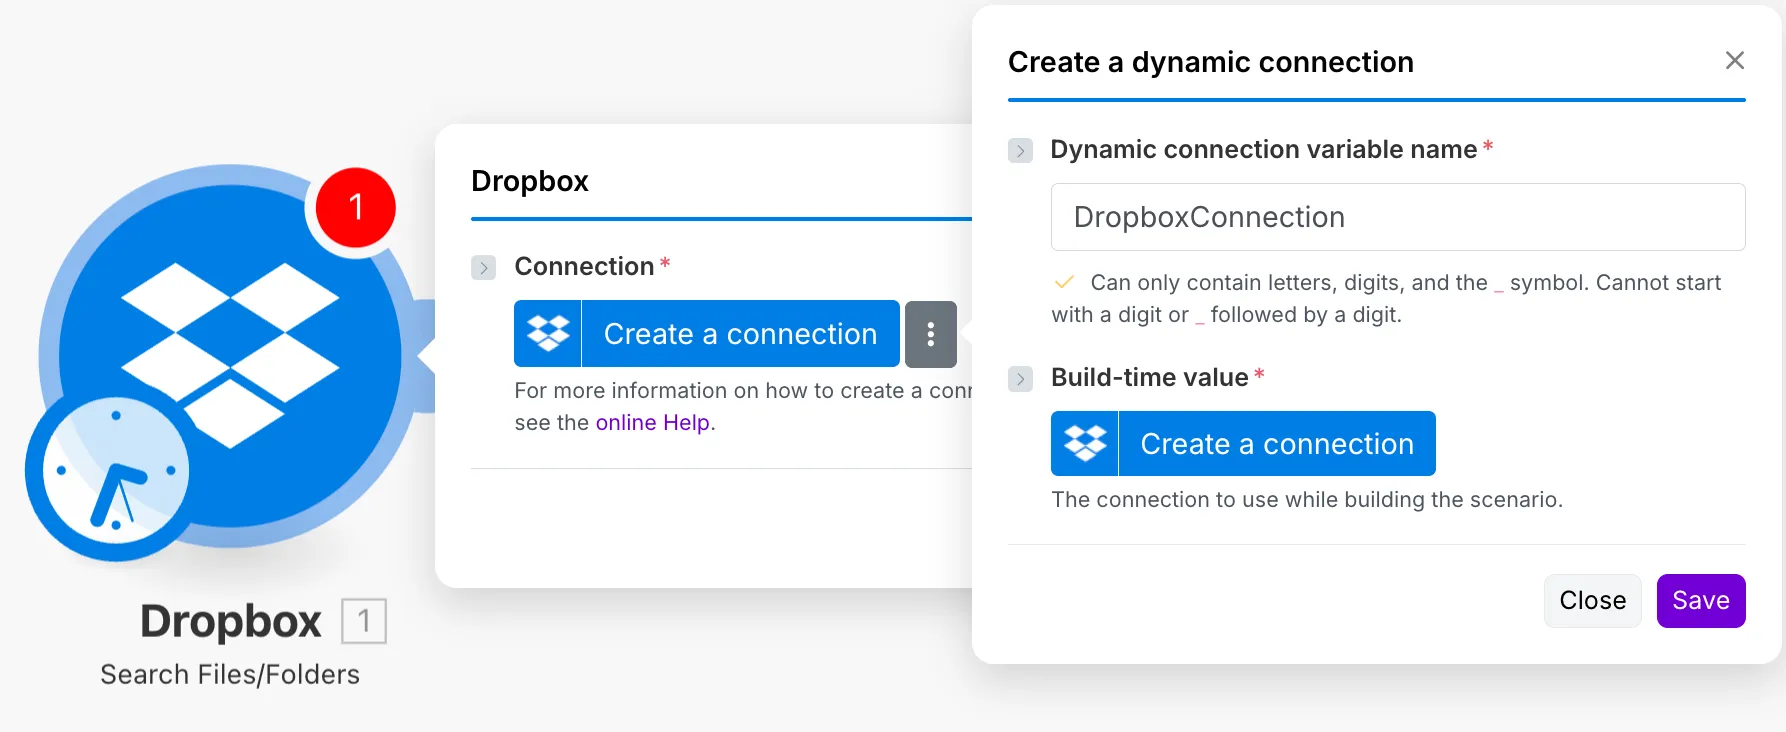This screenshot has height=732, width=1786.
Task: Click the module order number 1 box
Action: [x=364, y=621]
